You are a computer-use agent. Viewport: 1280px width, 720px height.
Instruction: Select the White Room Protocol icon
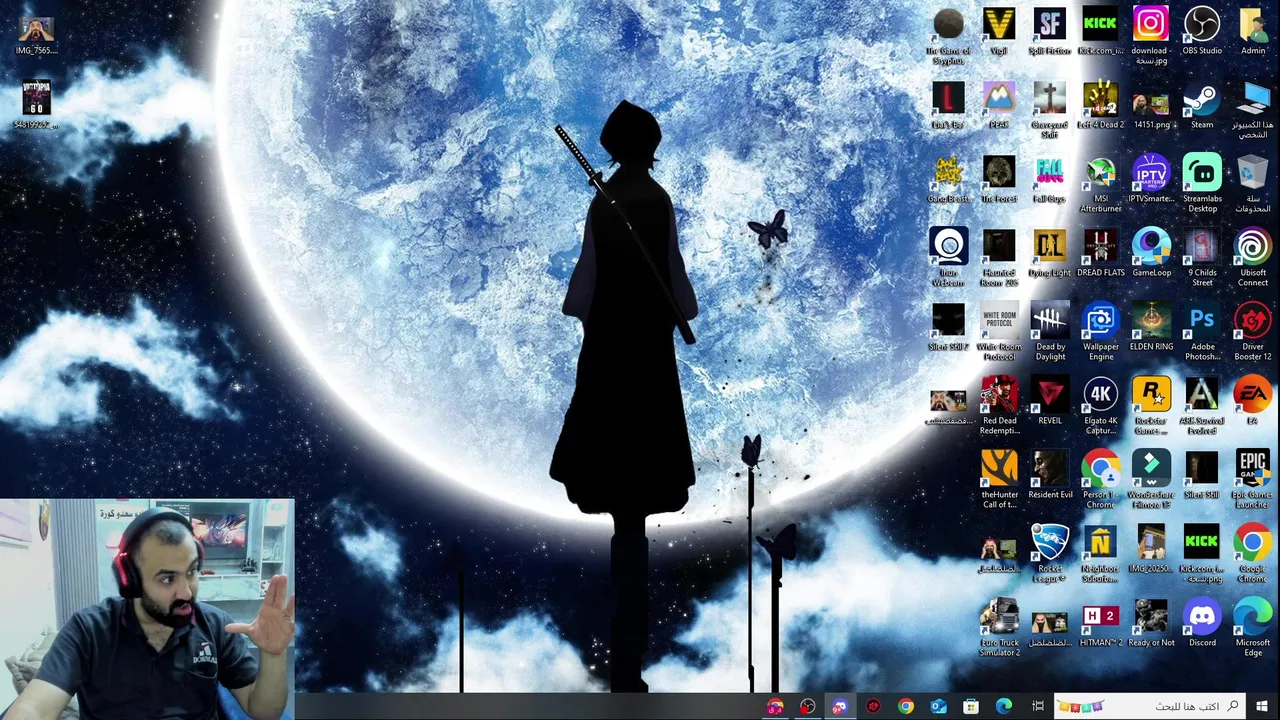tap(999, 331)
